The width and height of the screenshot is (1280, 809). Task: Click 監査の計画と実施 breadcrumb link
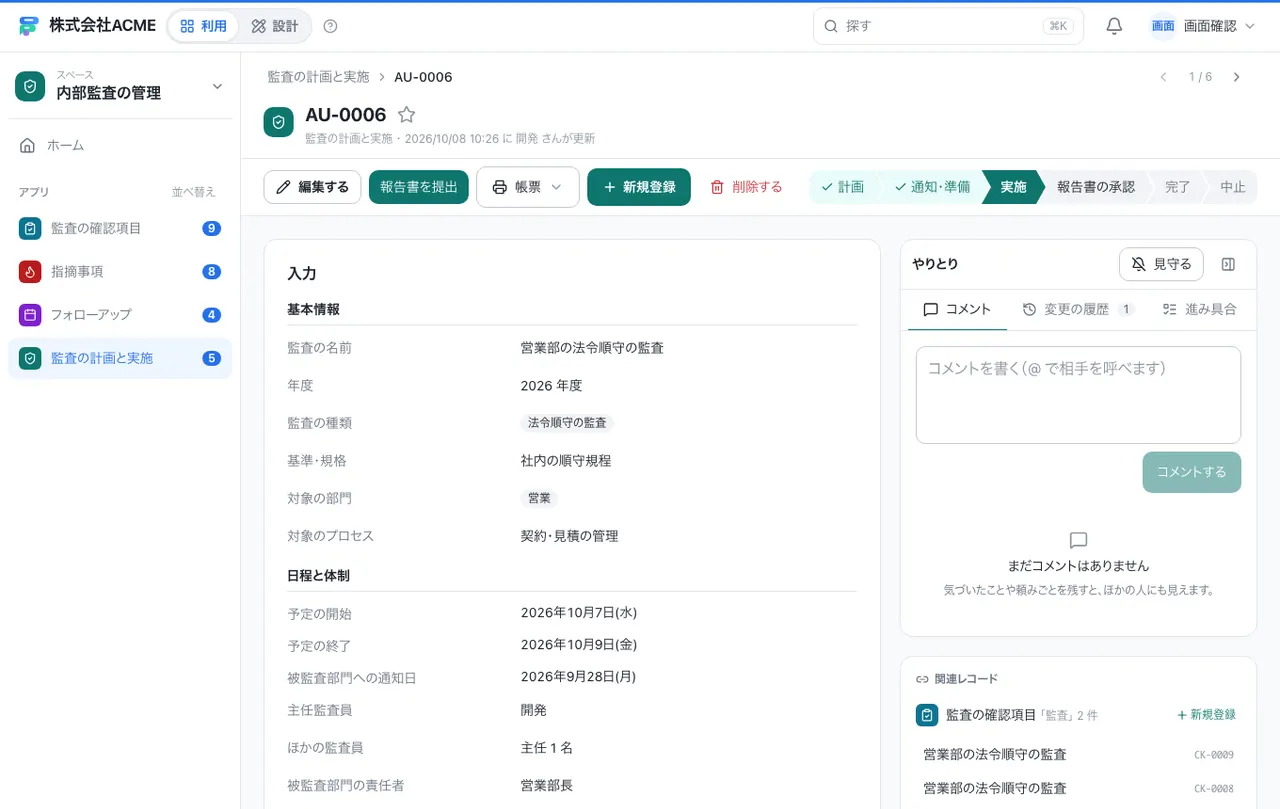pos(318,77)
